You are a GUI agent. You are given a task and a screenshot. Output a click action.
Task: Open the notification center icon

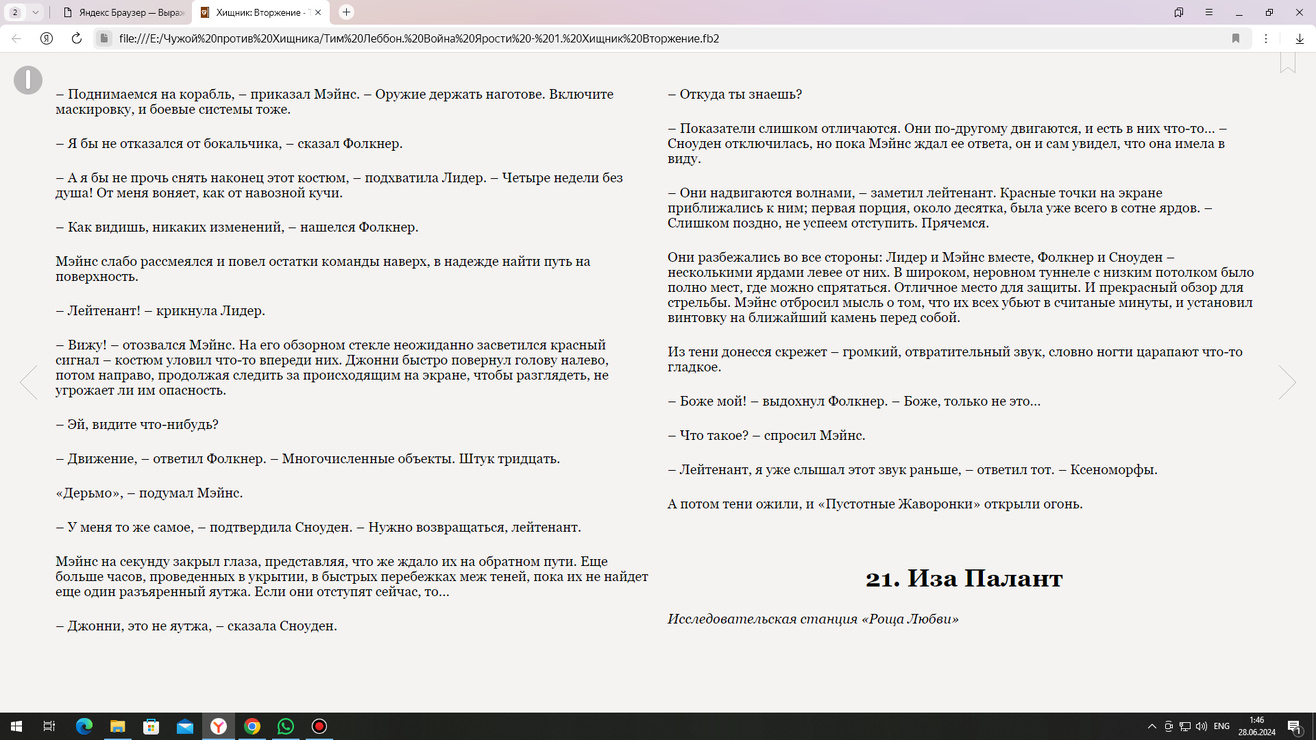coord(1296,727)
